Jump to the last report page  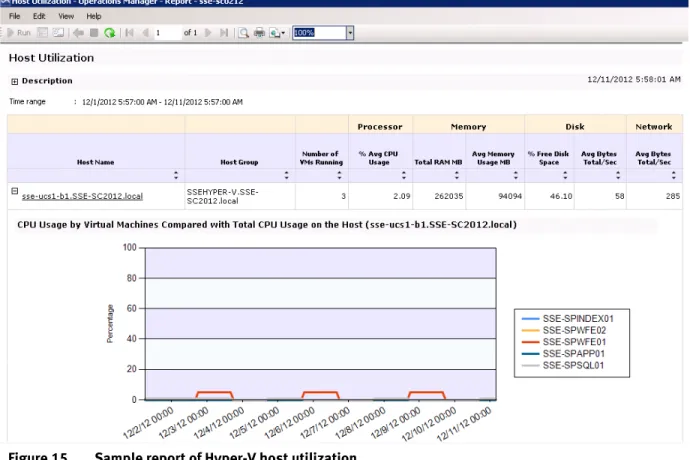(224, 33)
